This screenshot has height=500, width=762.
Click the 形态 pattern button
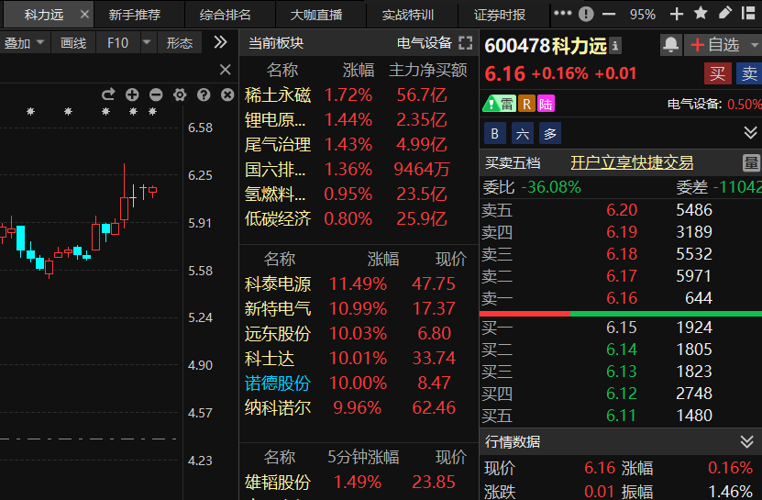tap(179, 43)
